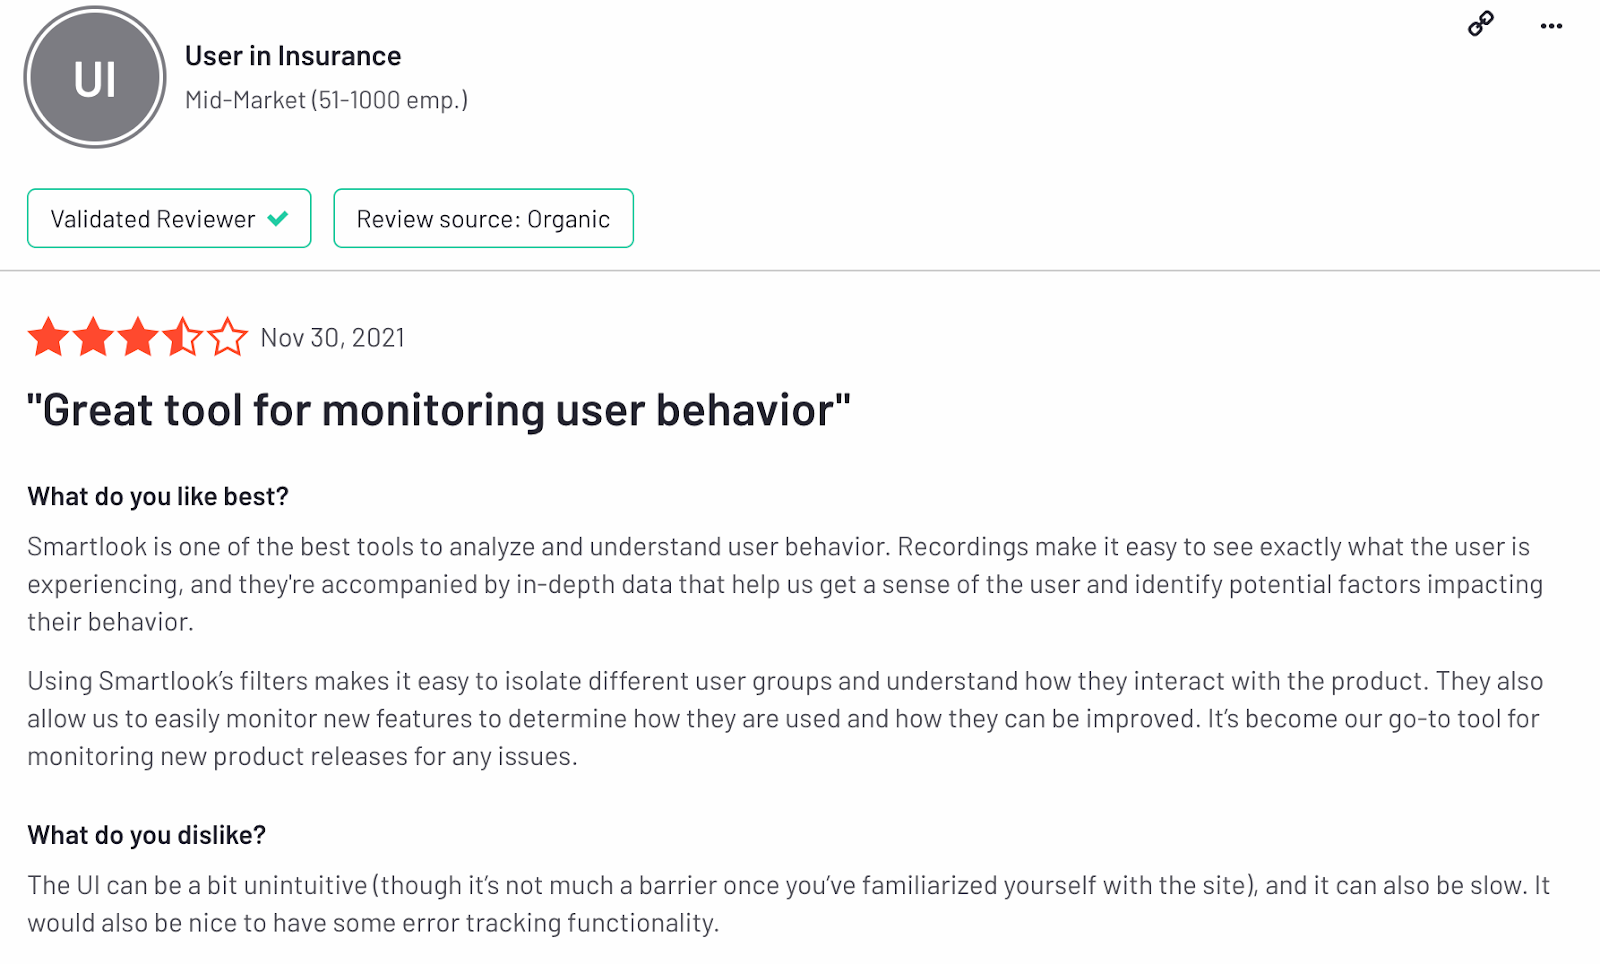Open the "Great tool for monitoring user behavior" title
The width and height of the screenshot is (1600, 964).
(x=439, y=410)
